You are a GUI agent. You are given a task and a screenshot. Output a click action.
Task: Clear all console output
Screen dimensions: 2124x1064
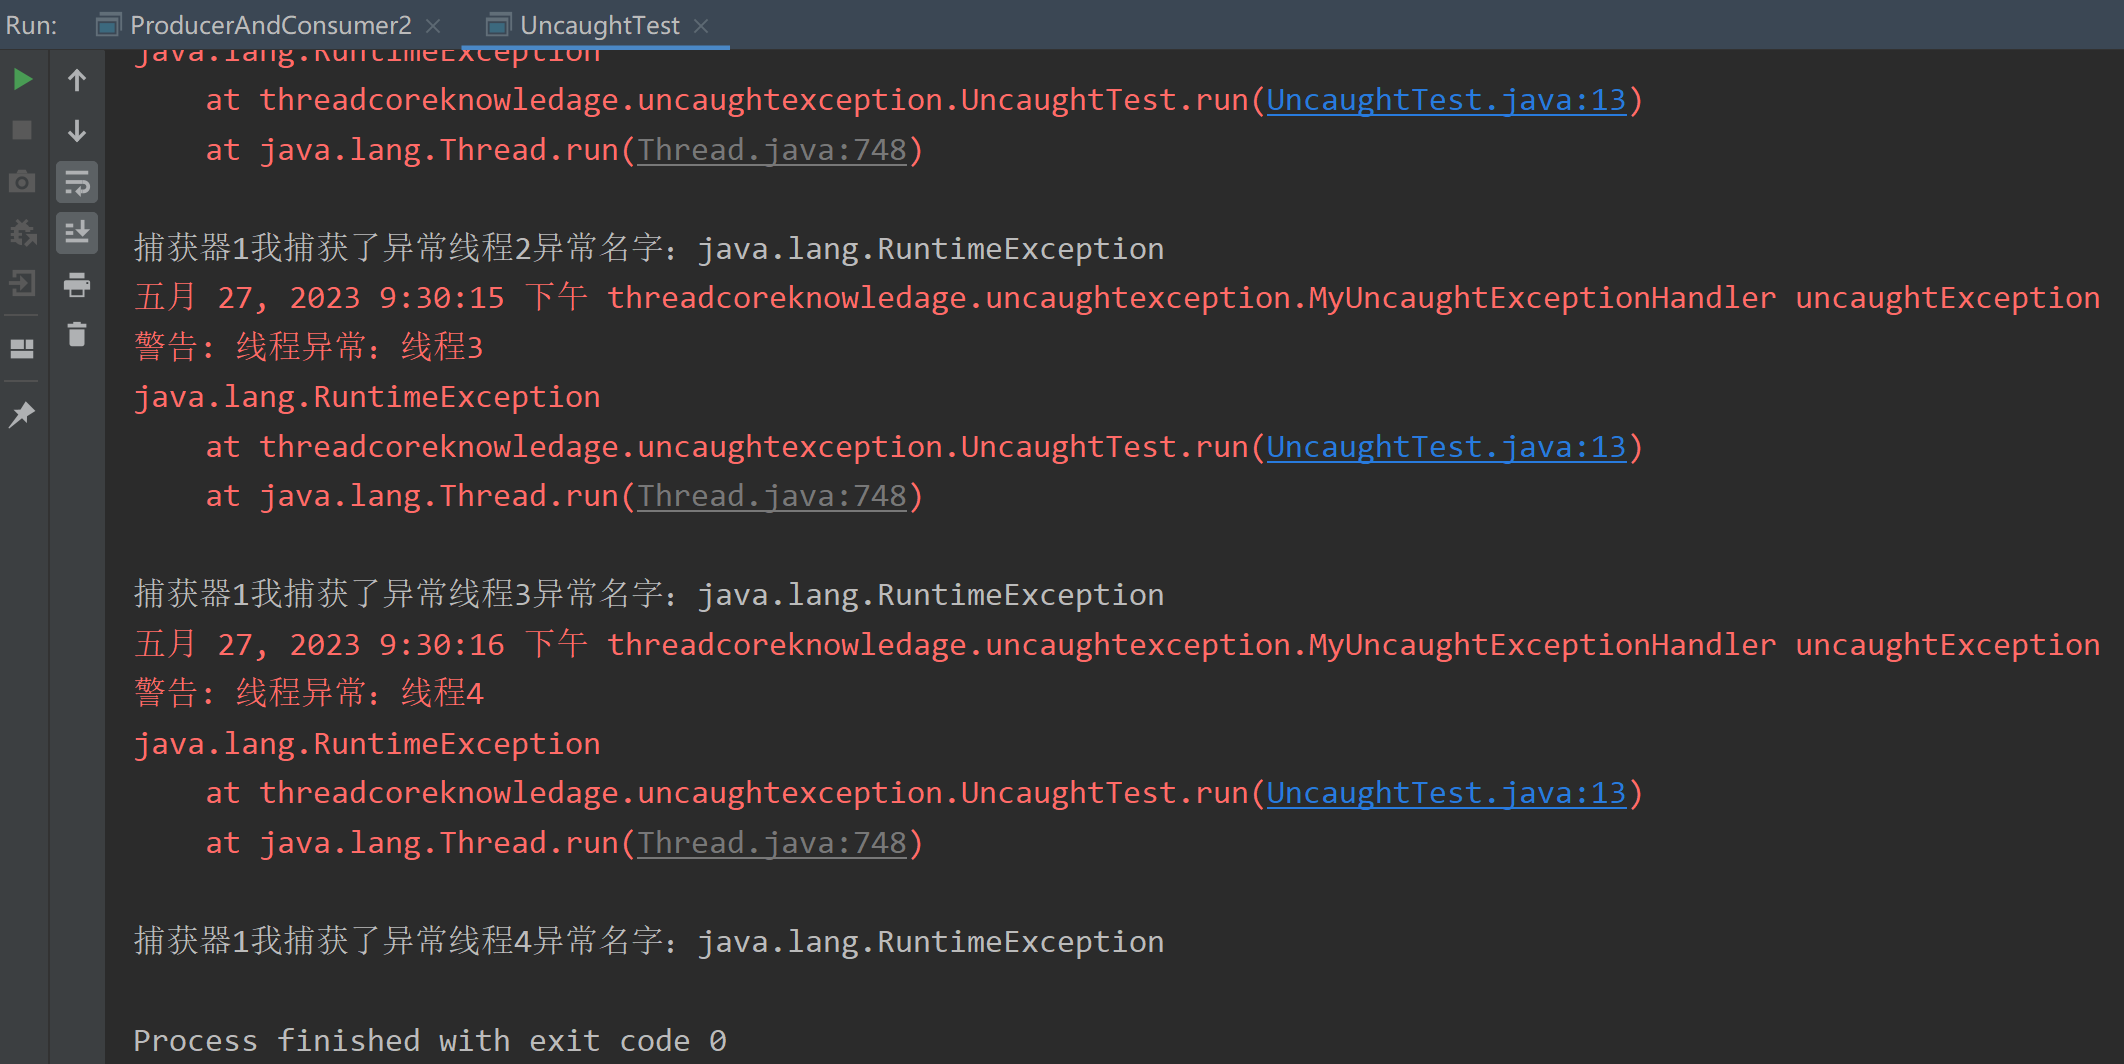click(76, 336)
